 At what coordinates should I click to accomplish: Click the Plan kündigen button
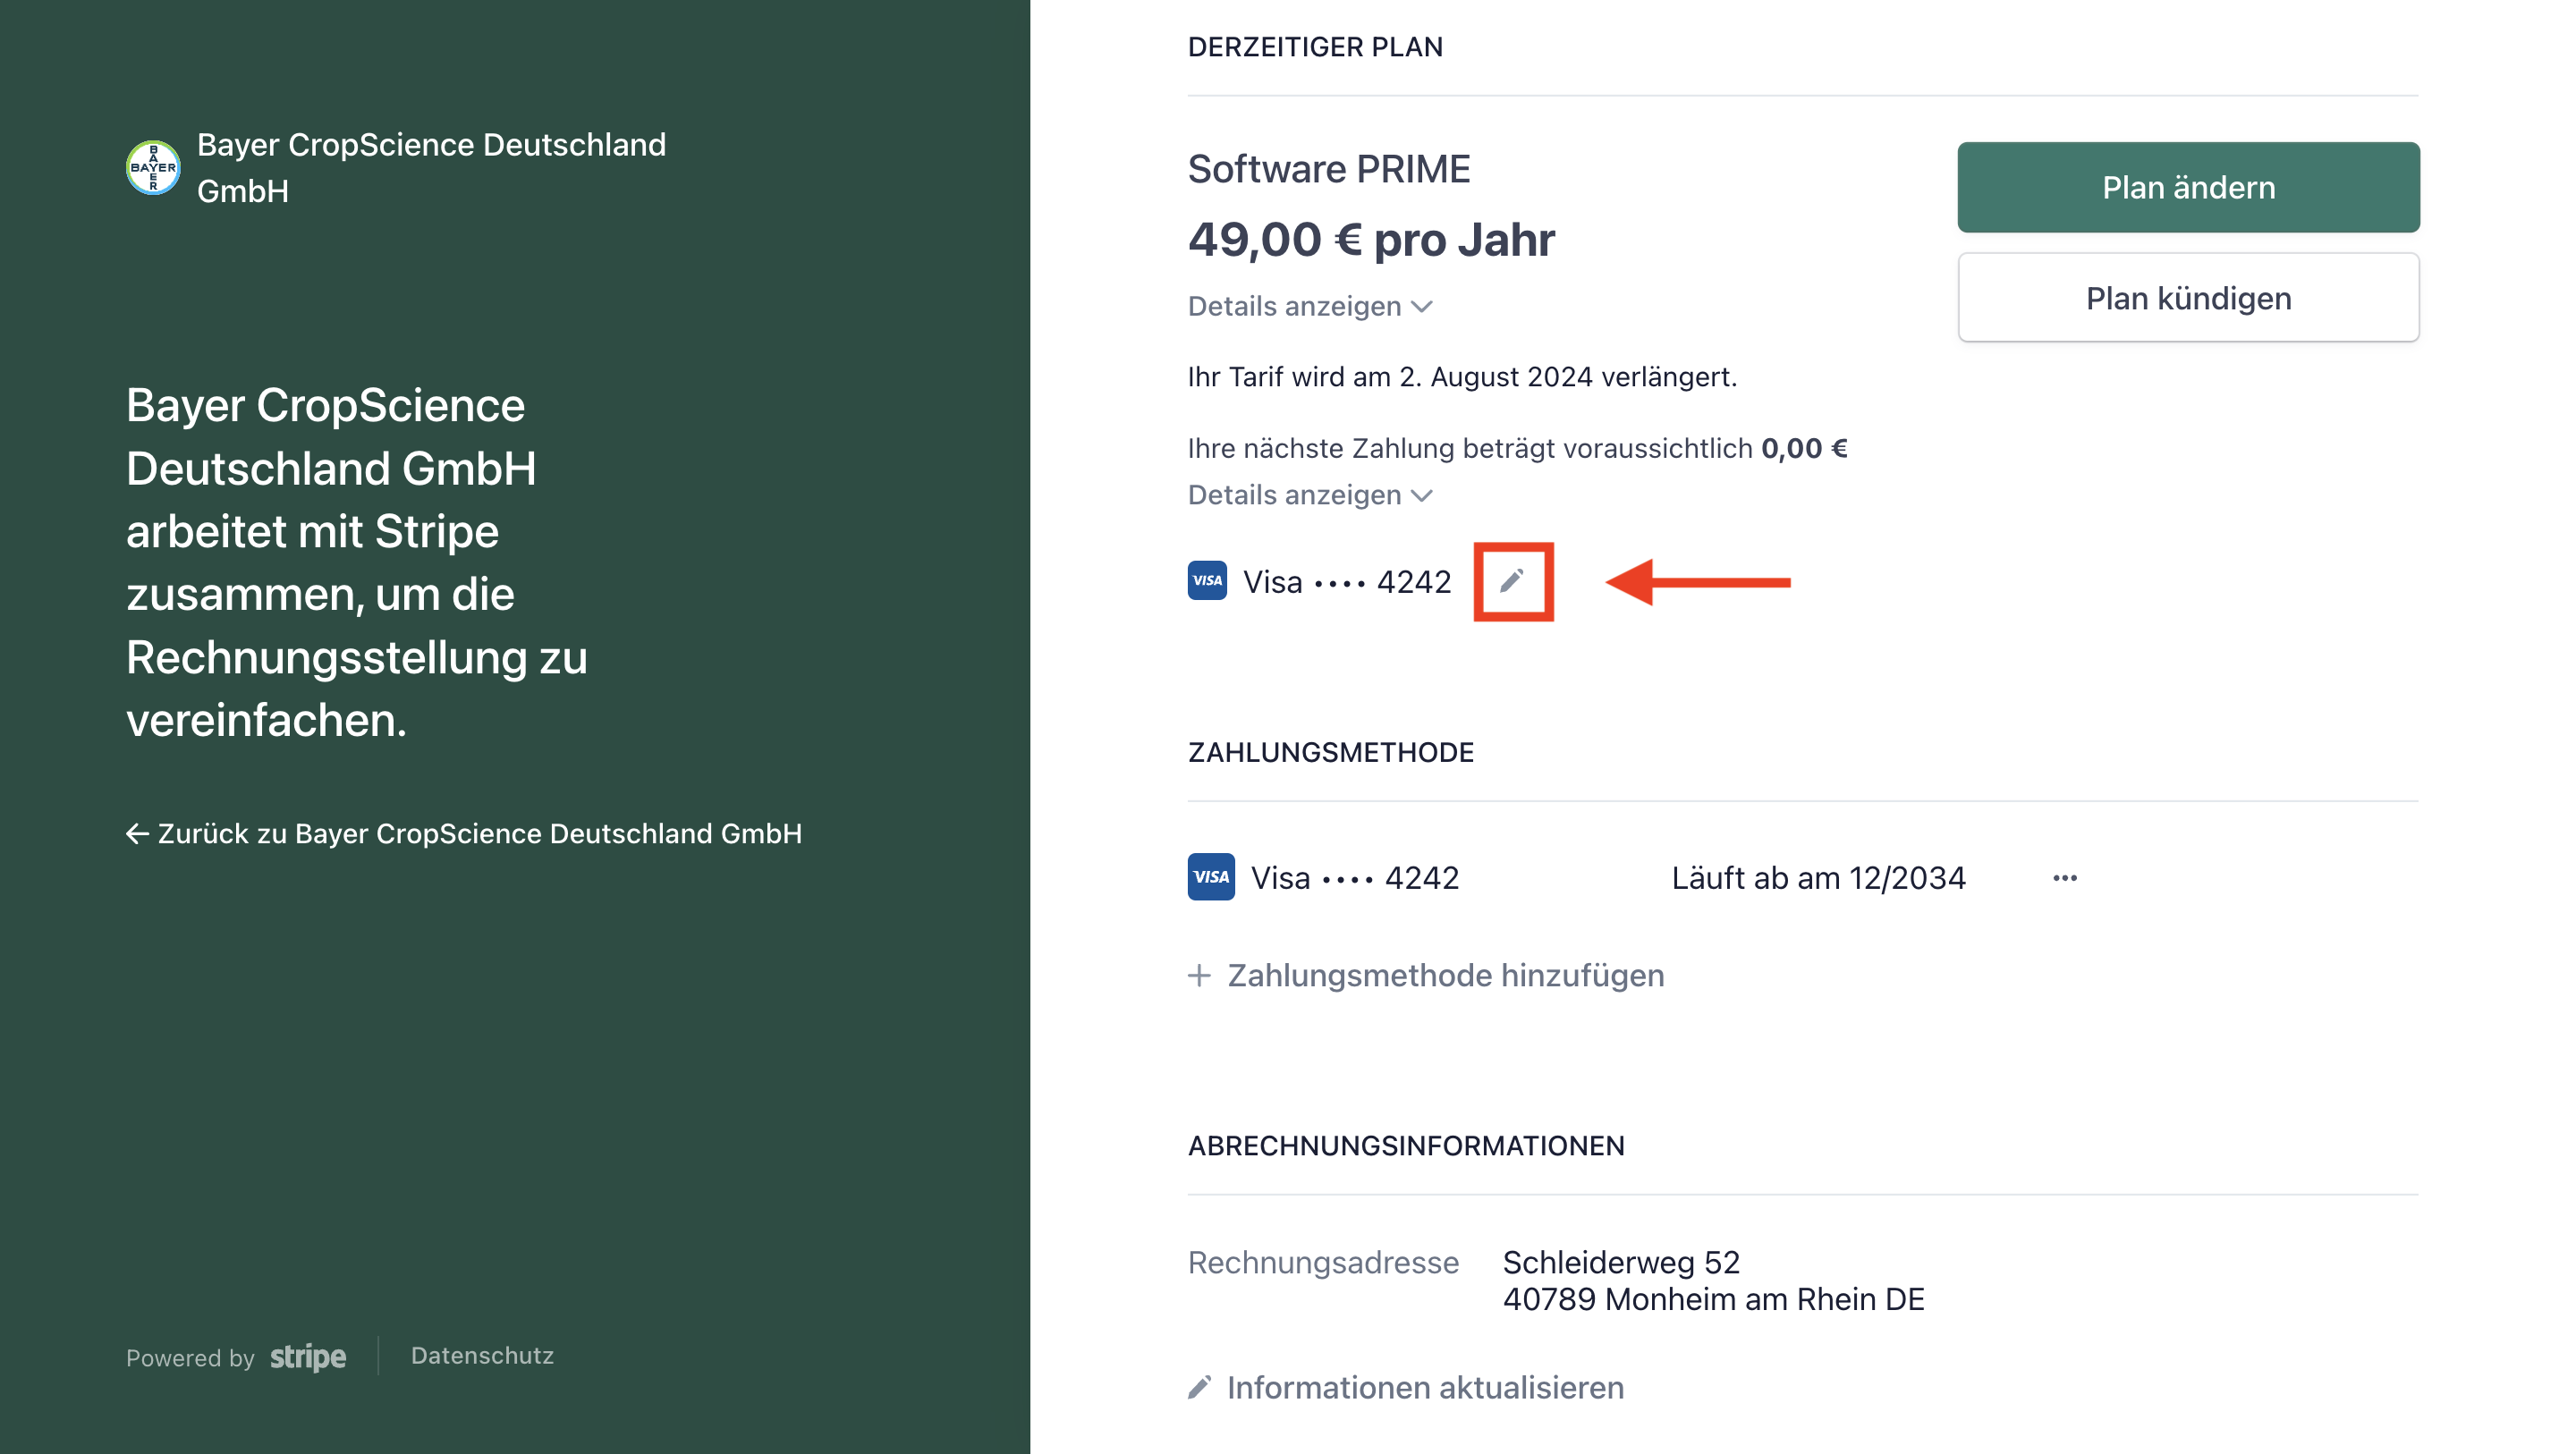tap(2188, 298)
